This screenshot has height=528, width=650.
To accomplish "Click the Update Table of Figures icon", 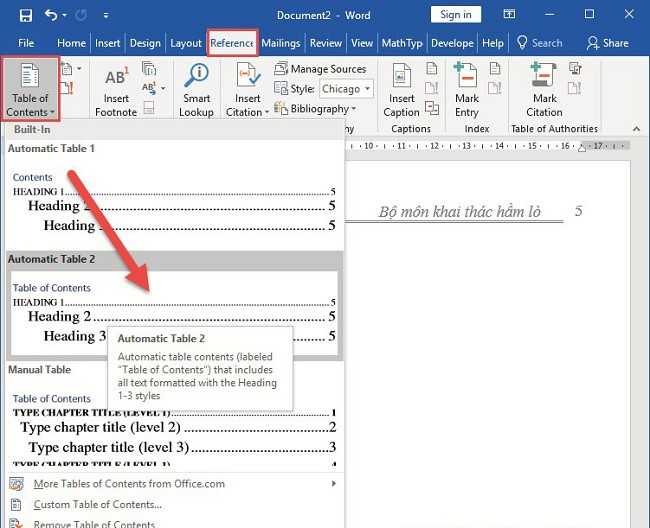I will click(x=432, y=88).
